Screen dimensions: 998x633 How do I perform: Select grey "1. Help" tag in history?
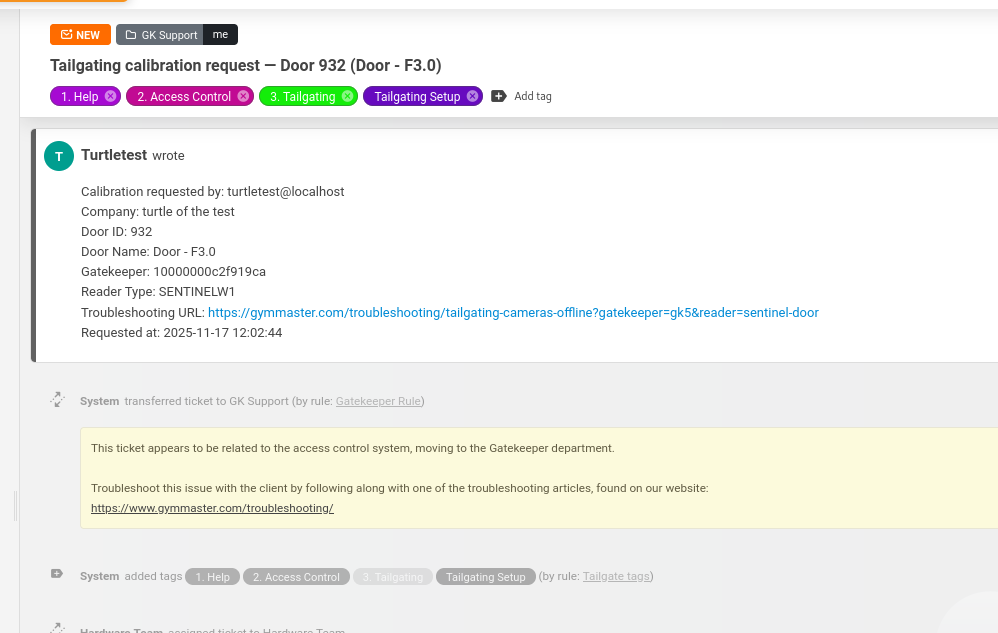[212, 577]
